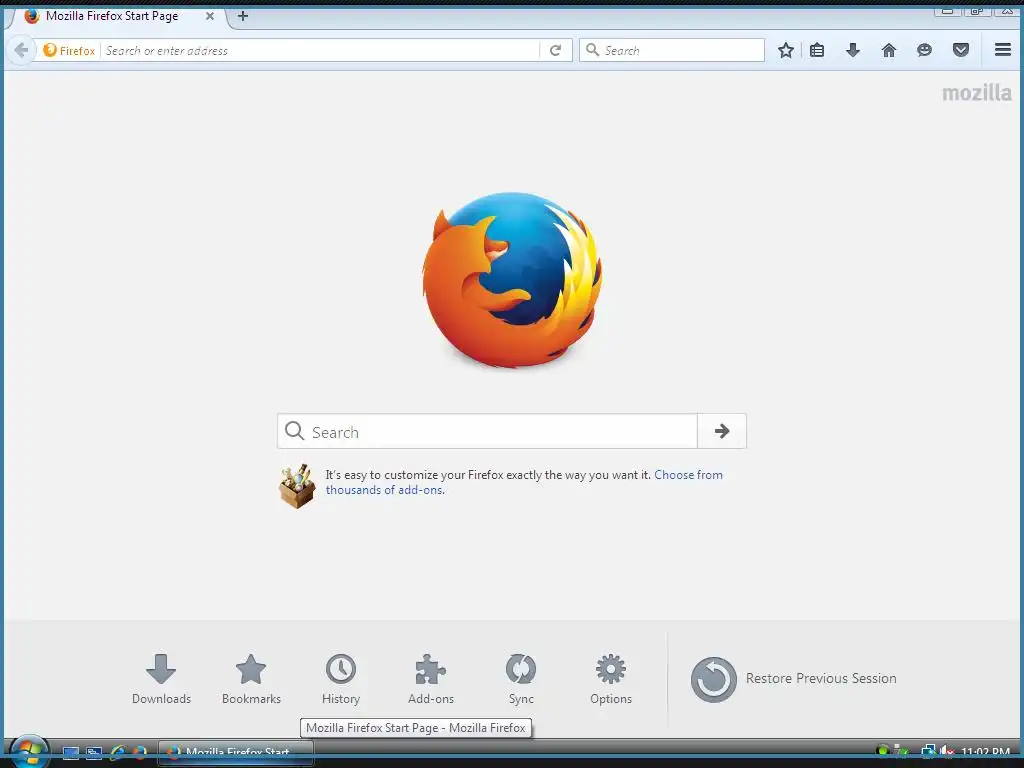Click the Mozilla Firefox Start taskbar button
Screen dimensions: 1024x768
pos(236,753)
